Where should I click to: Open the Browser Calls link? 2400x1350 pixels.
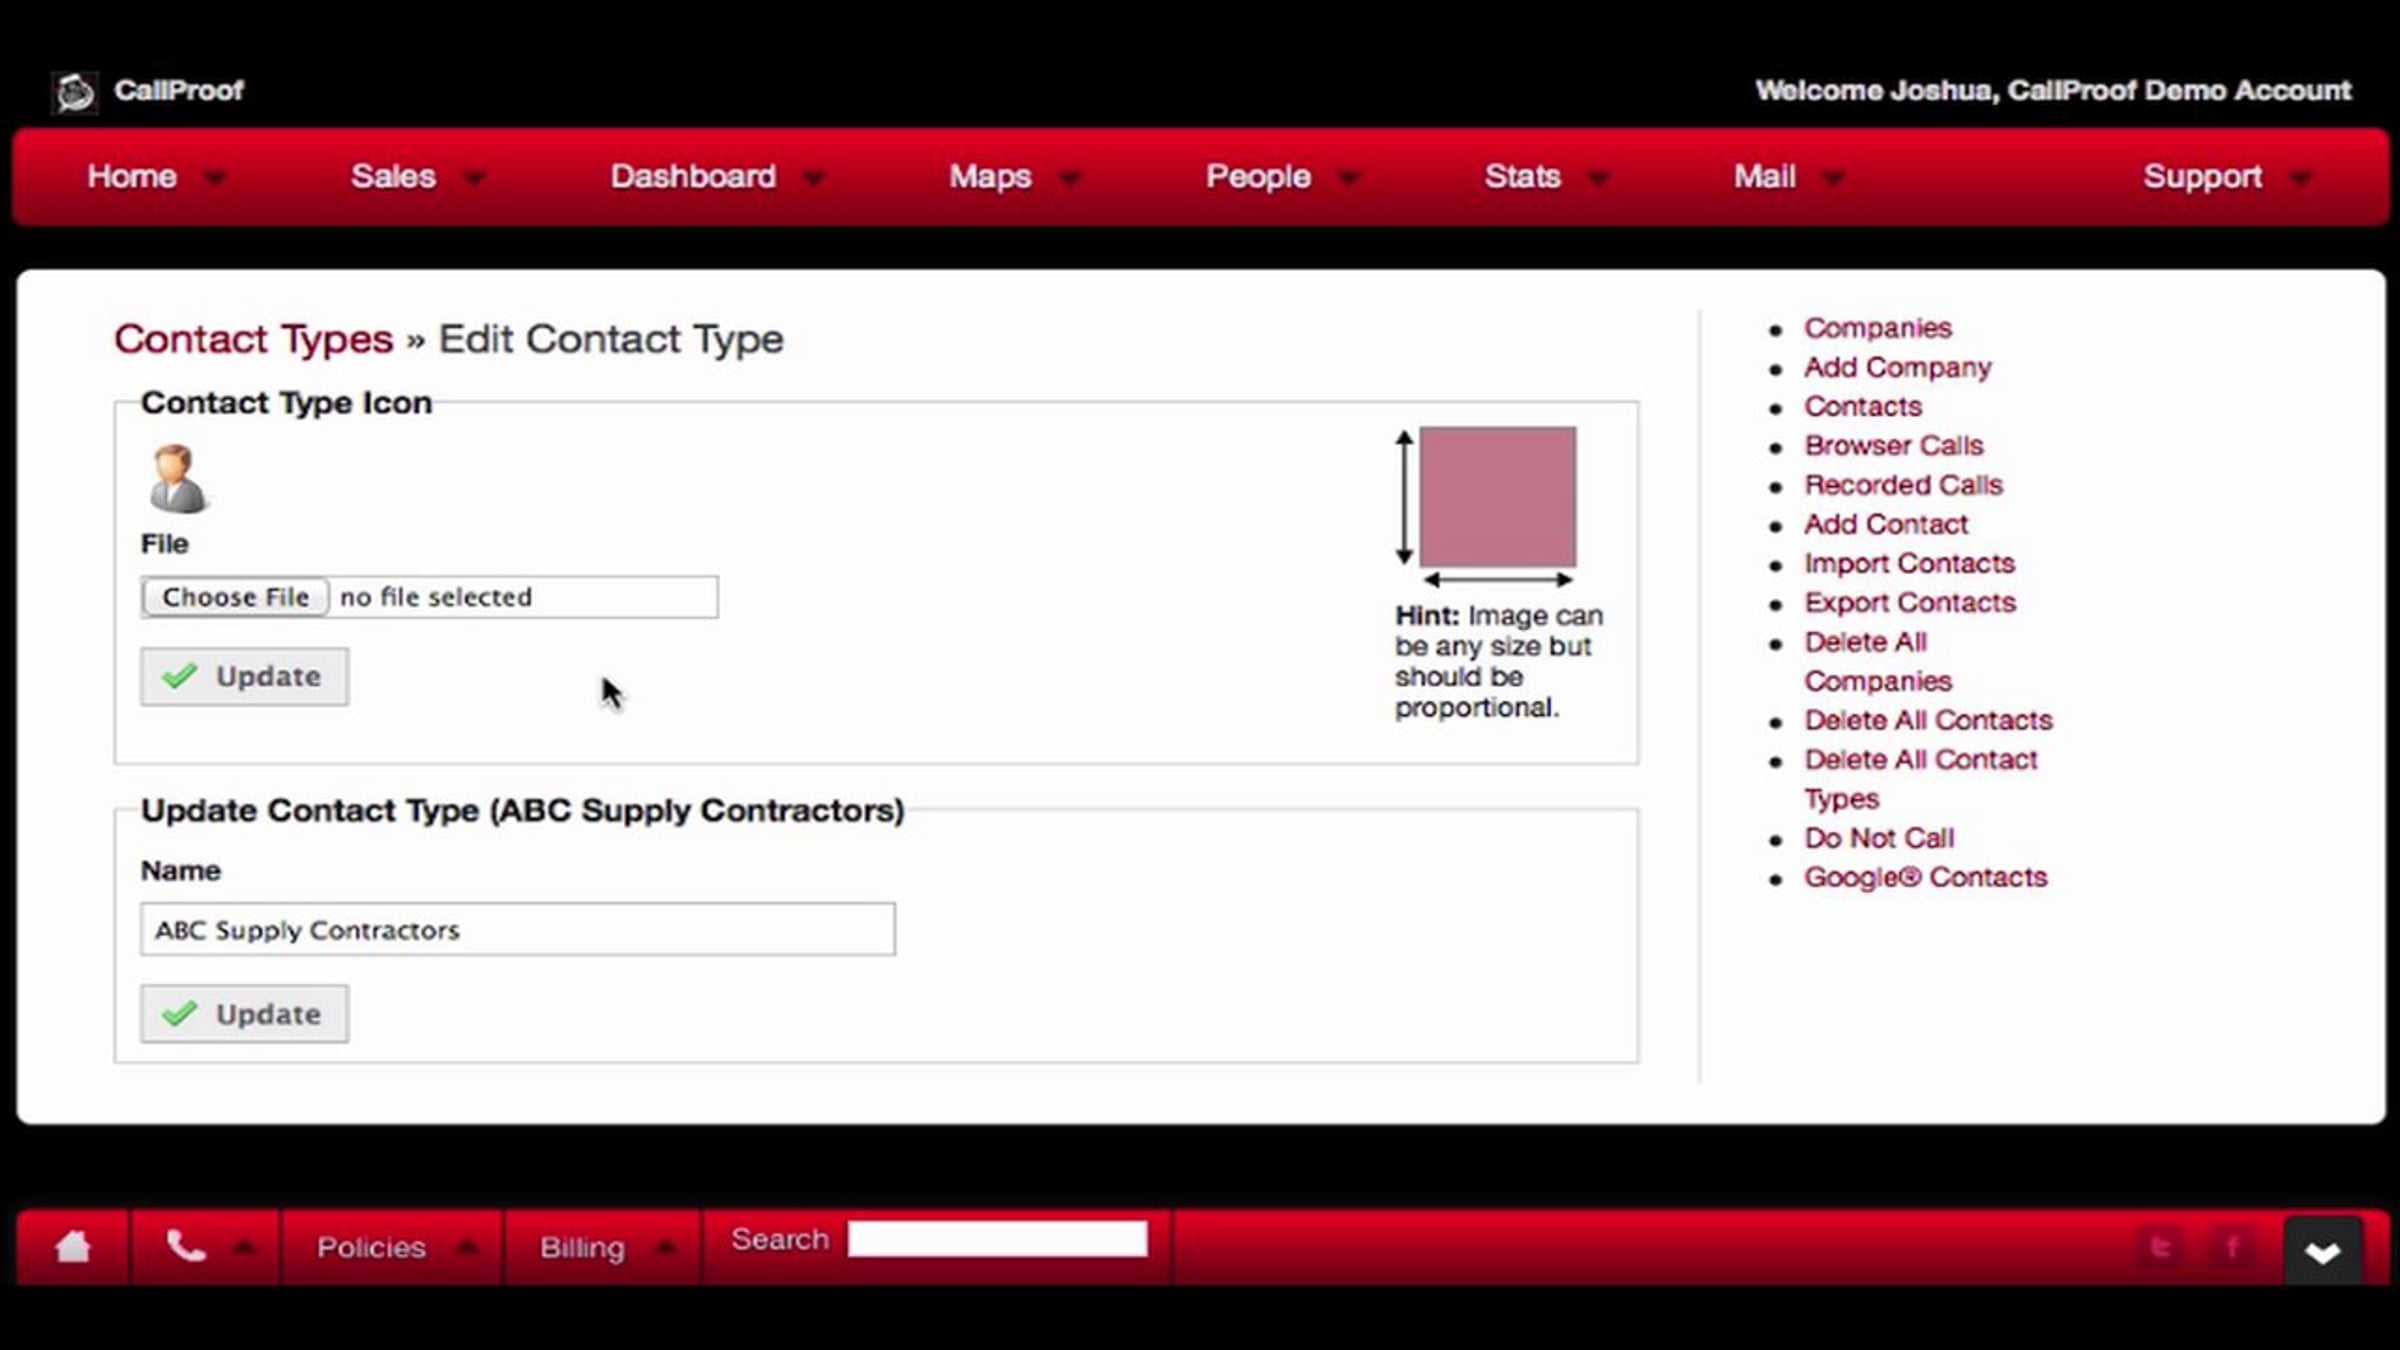(x=1894, y=445)
